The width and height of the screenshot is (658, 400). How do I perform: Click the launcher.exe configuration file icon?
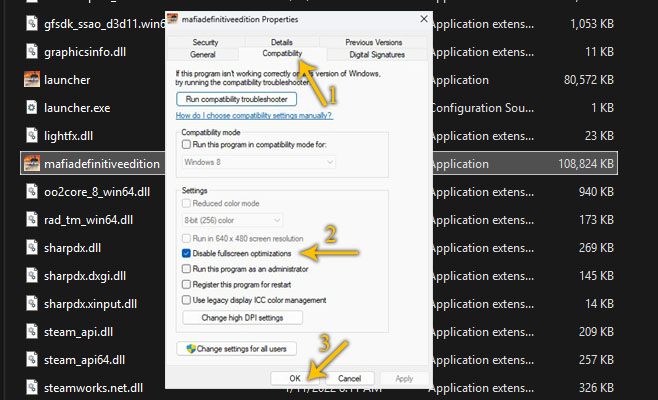click(x=32, y=107)
